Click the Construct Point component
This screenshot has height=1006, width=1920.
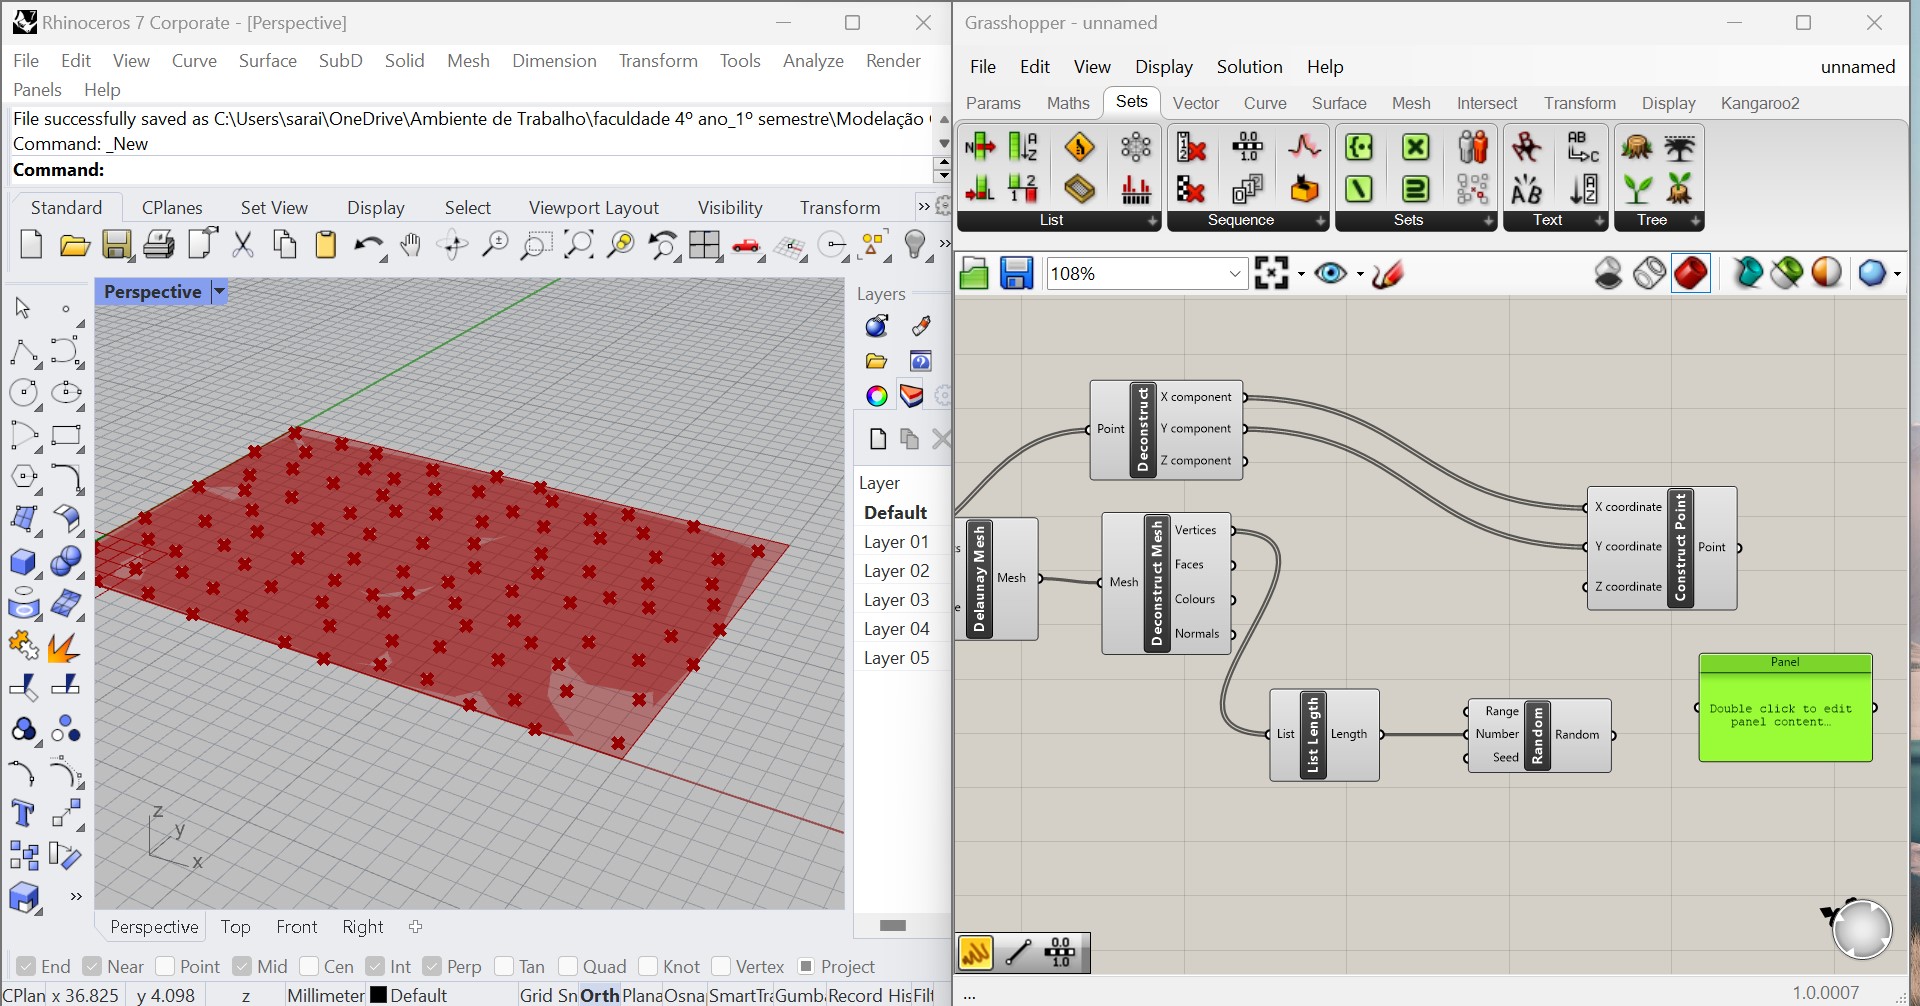1680,548
